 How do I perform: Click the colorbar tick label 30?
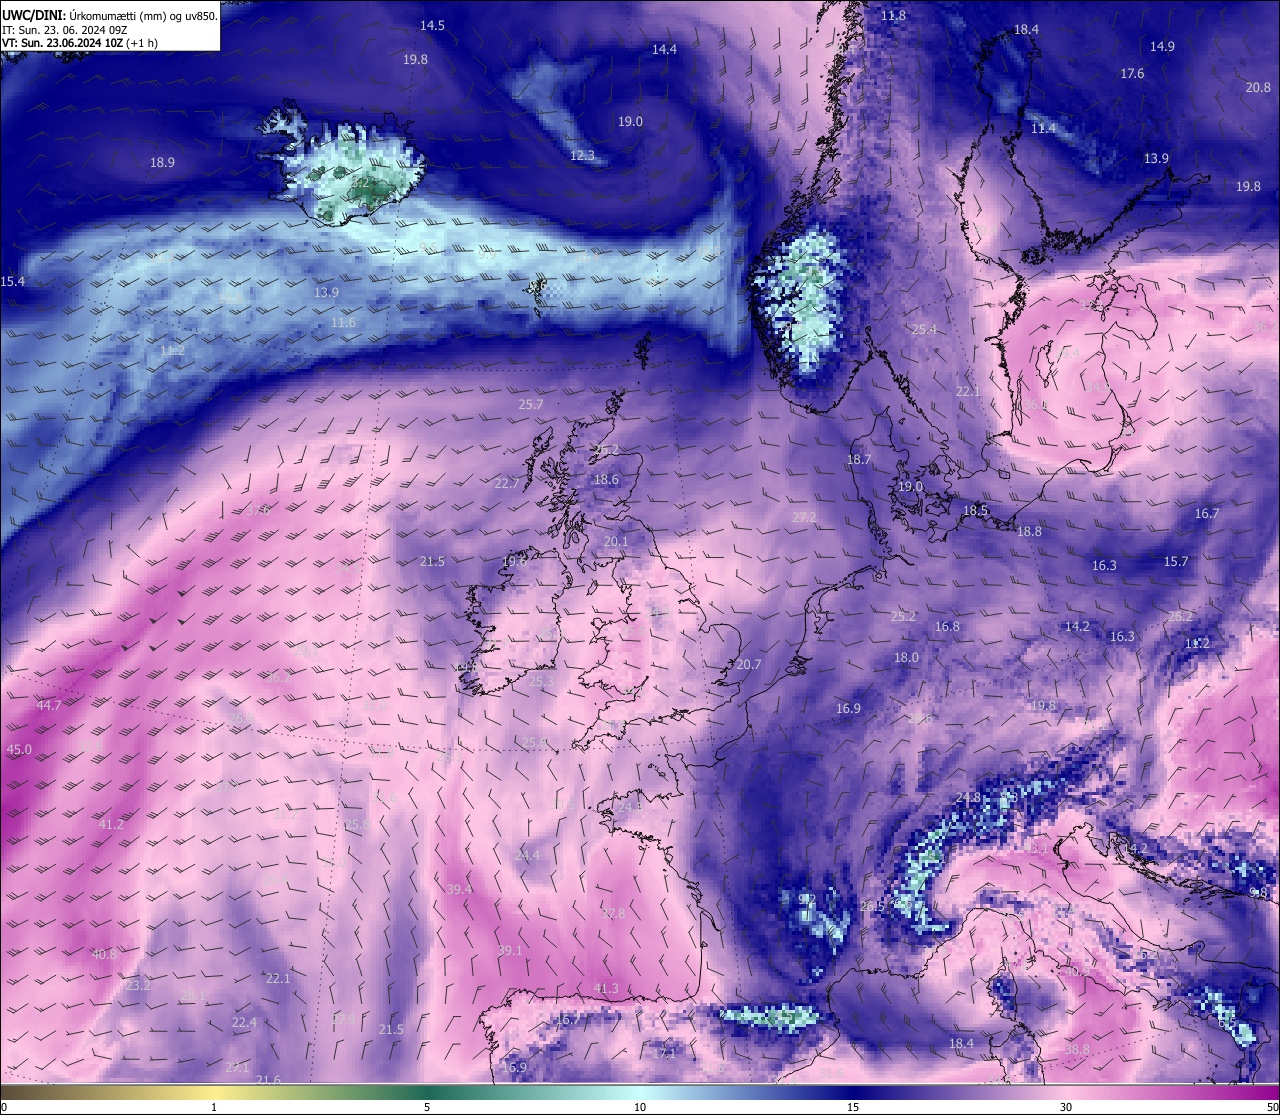coord(1066,1107)
